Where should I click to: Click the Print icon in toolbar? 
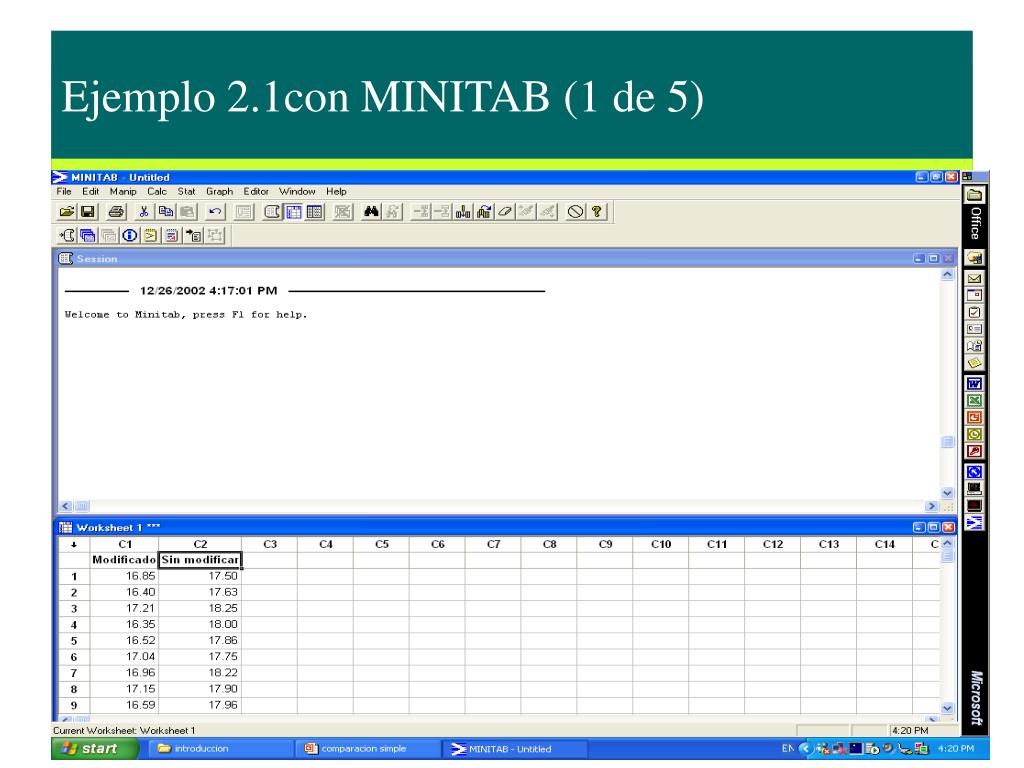pyautogui.click(x=116, y=212)
